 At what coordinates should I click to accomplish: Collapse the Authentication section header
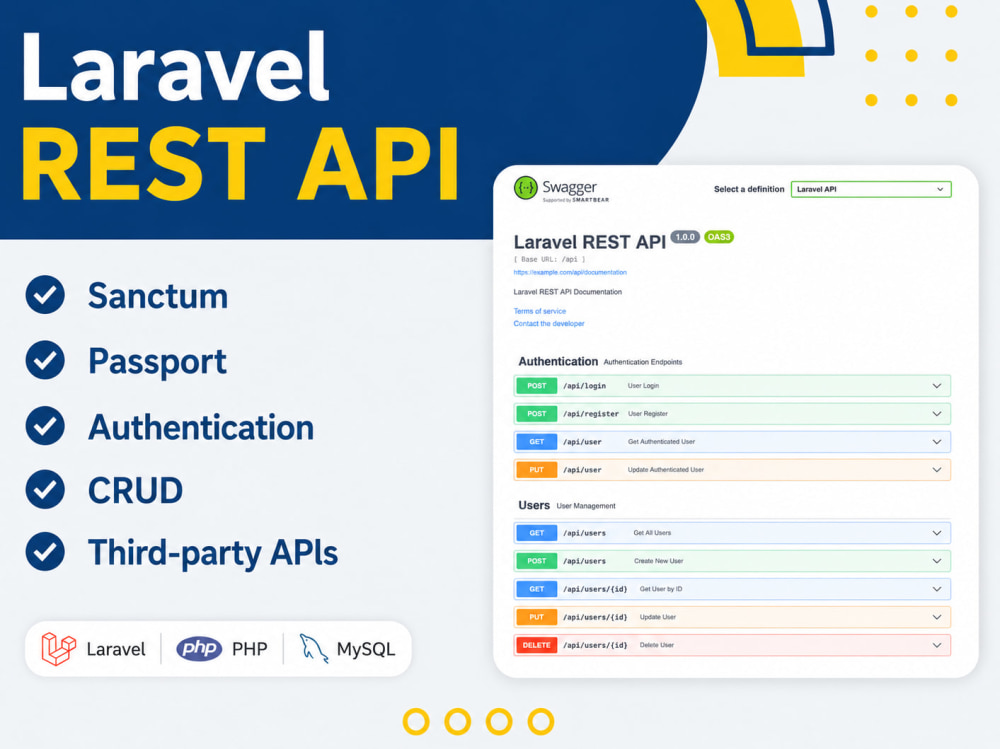click(x=558, y=362)
